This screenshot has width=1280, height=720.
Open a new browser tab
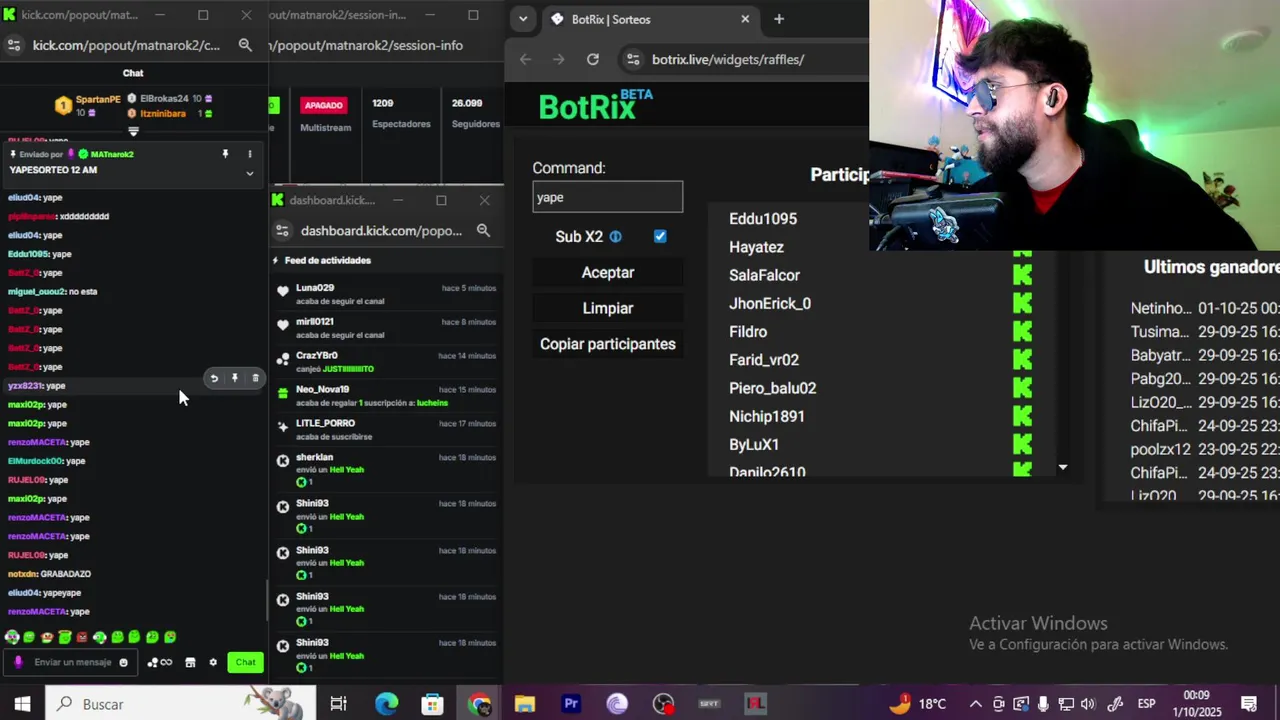(x=779, y=19)
